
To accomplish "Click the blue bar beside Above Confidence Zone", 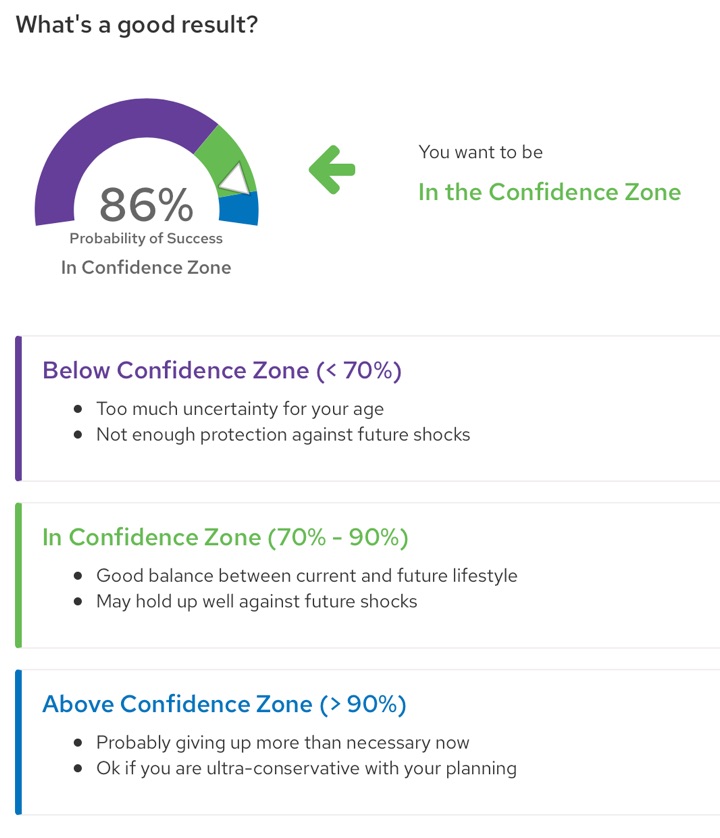I will pos(19,742).
